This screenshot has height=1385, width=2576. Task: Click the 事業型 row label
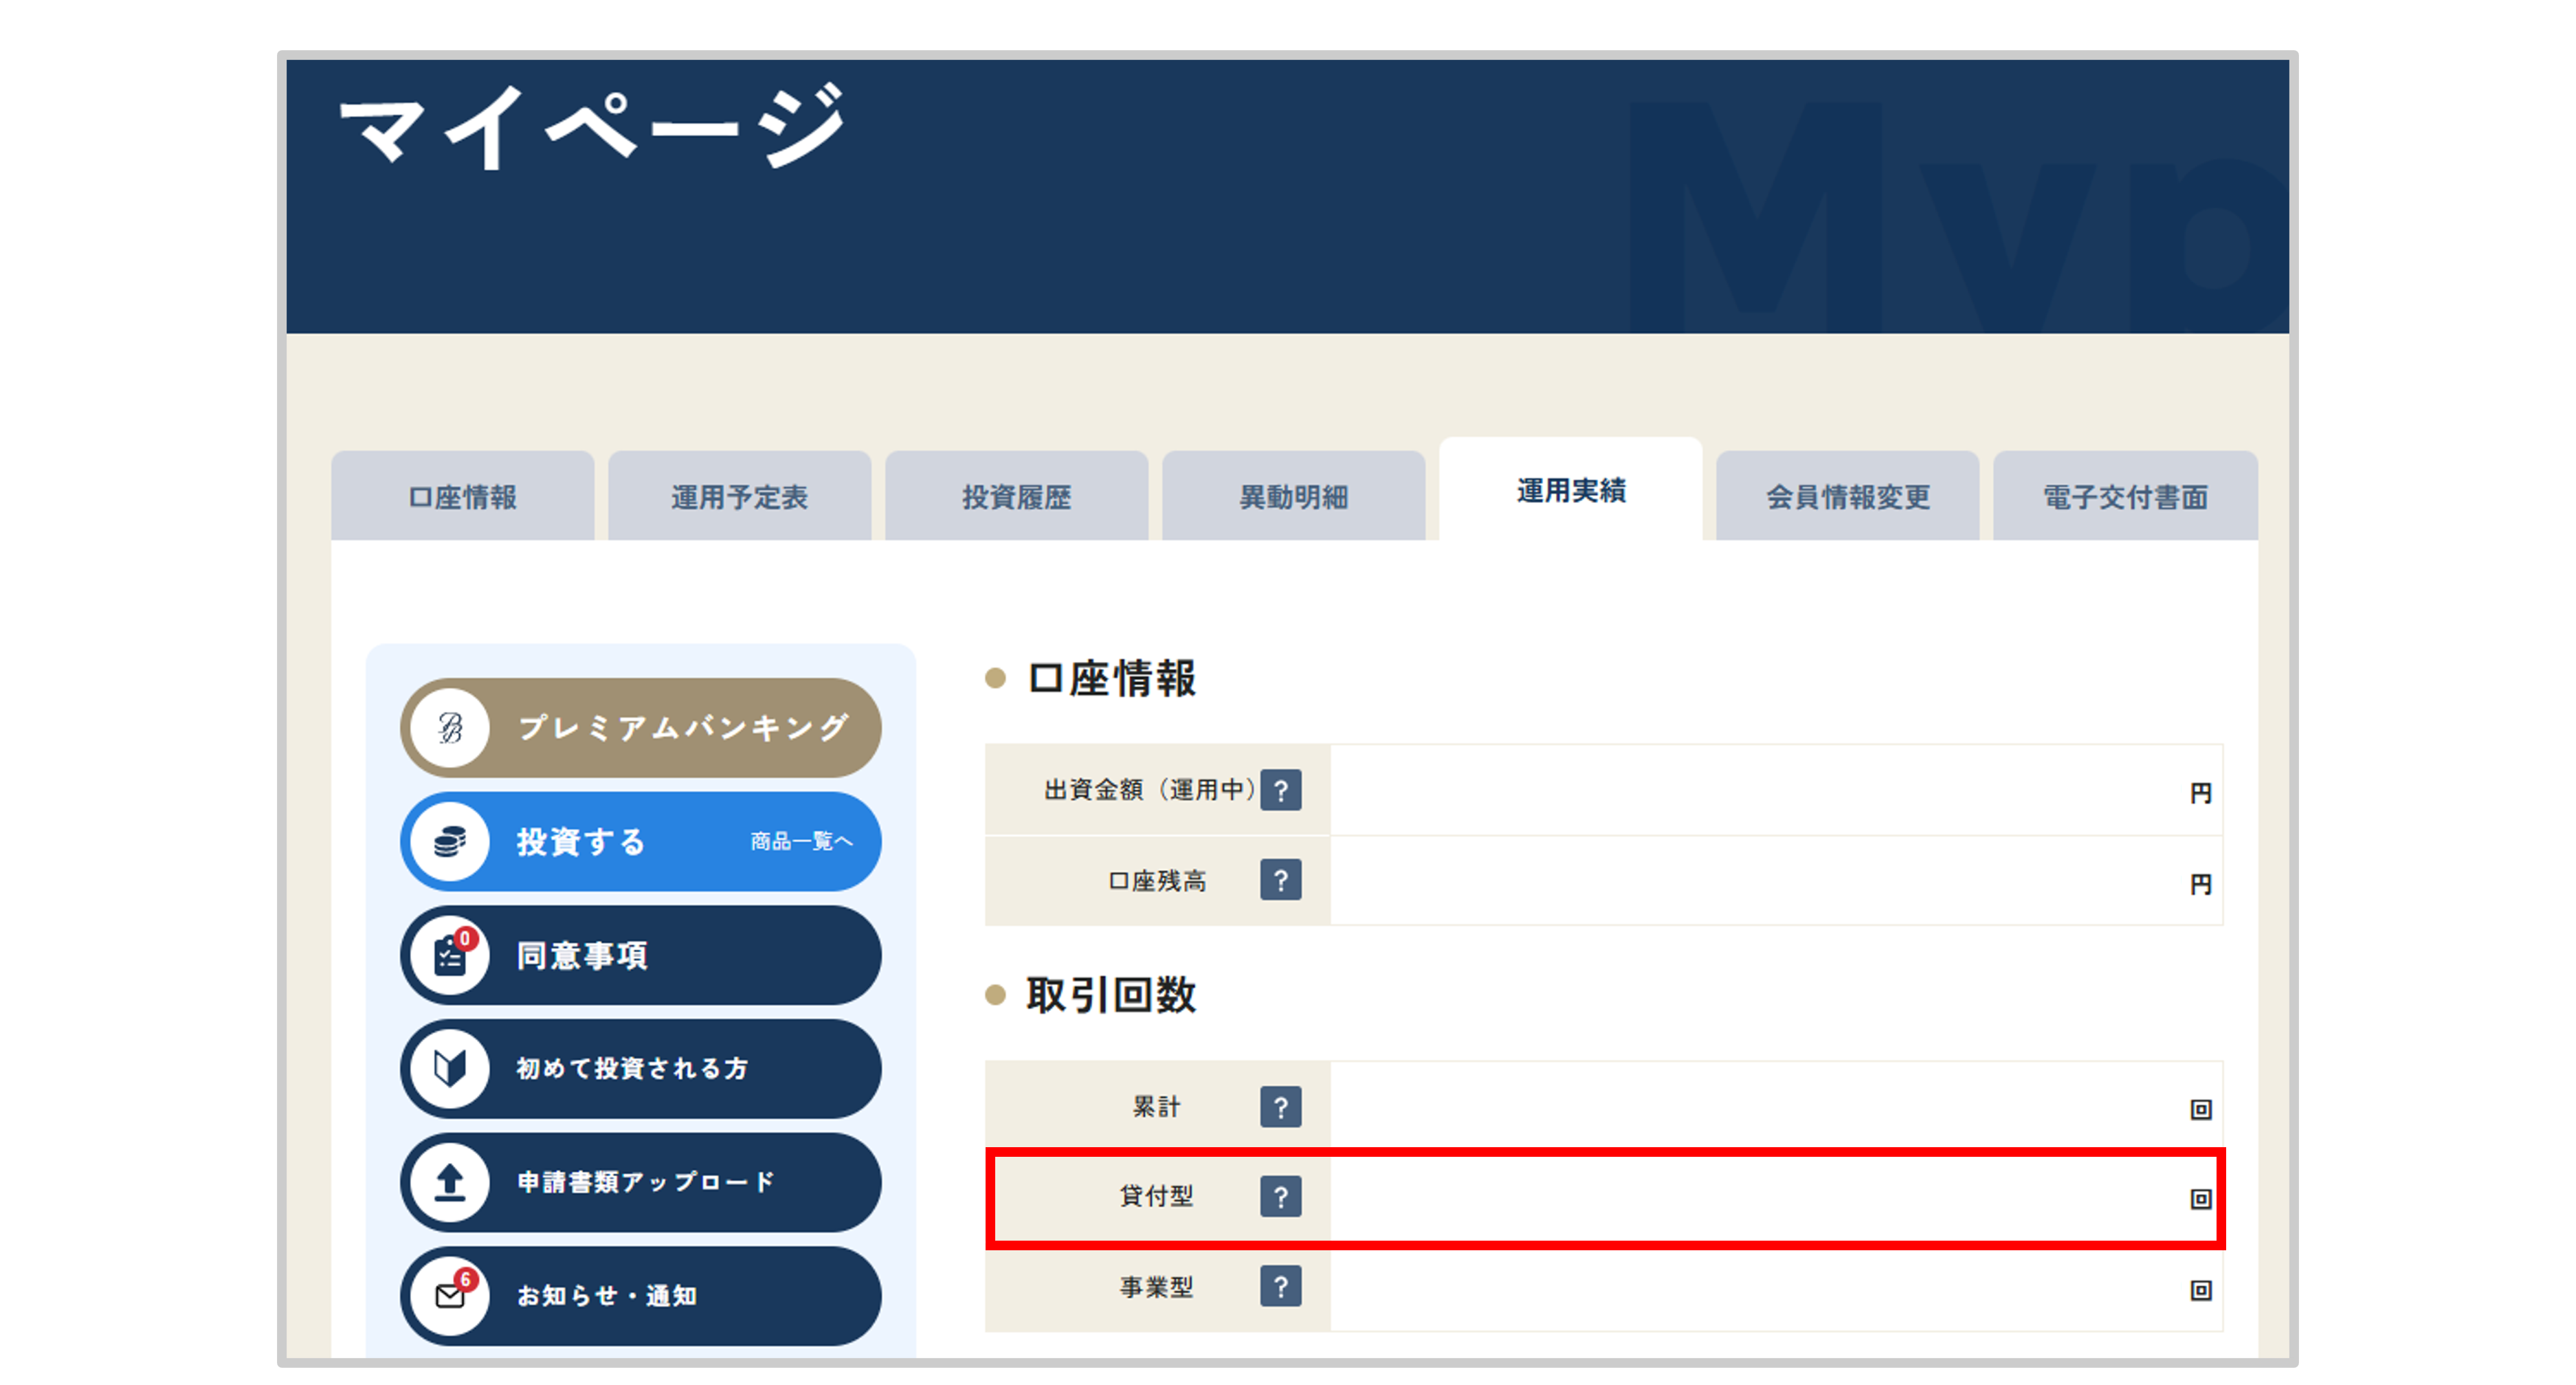[x=1157, y=1287]
